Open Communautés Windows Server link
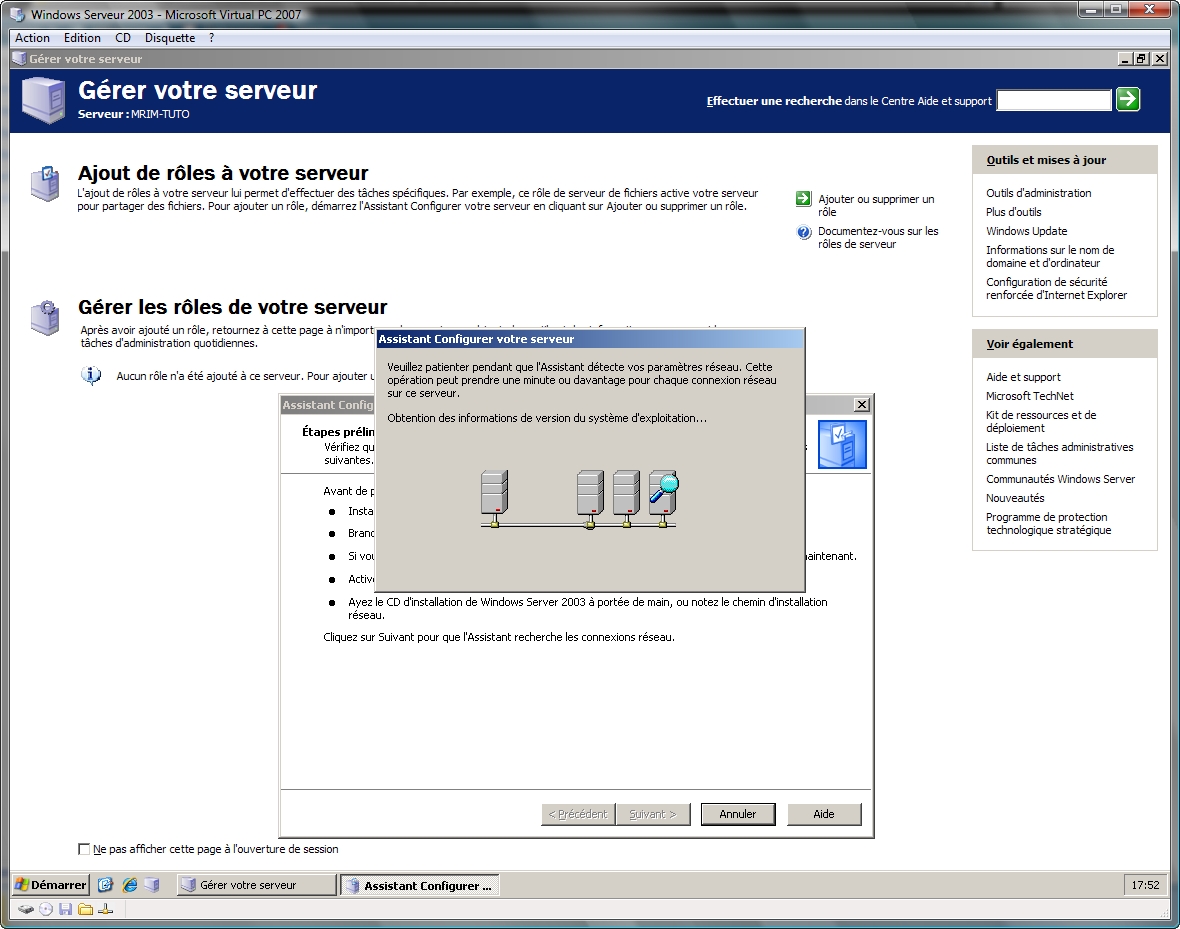The width and height of the screenshot is (1180, 929). click(x=1060, y=479)
